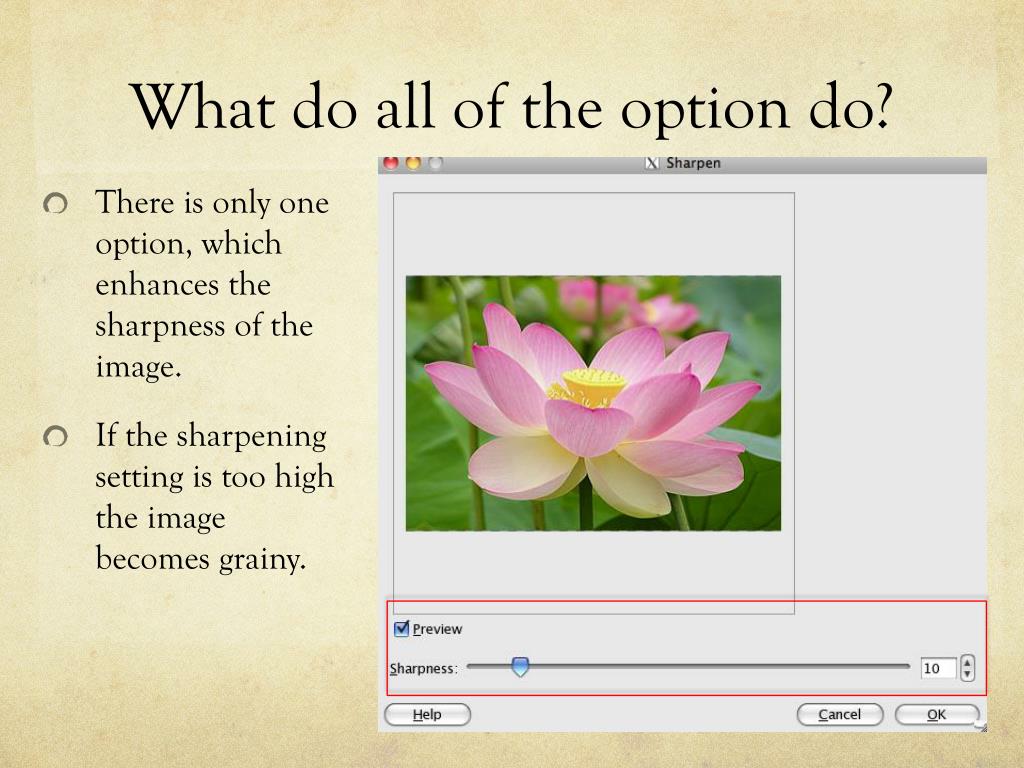Click the dialog resize grip corner
This screenshot has width=1024, height=768.
(x=982, y=726)
